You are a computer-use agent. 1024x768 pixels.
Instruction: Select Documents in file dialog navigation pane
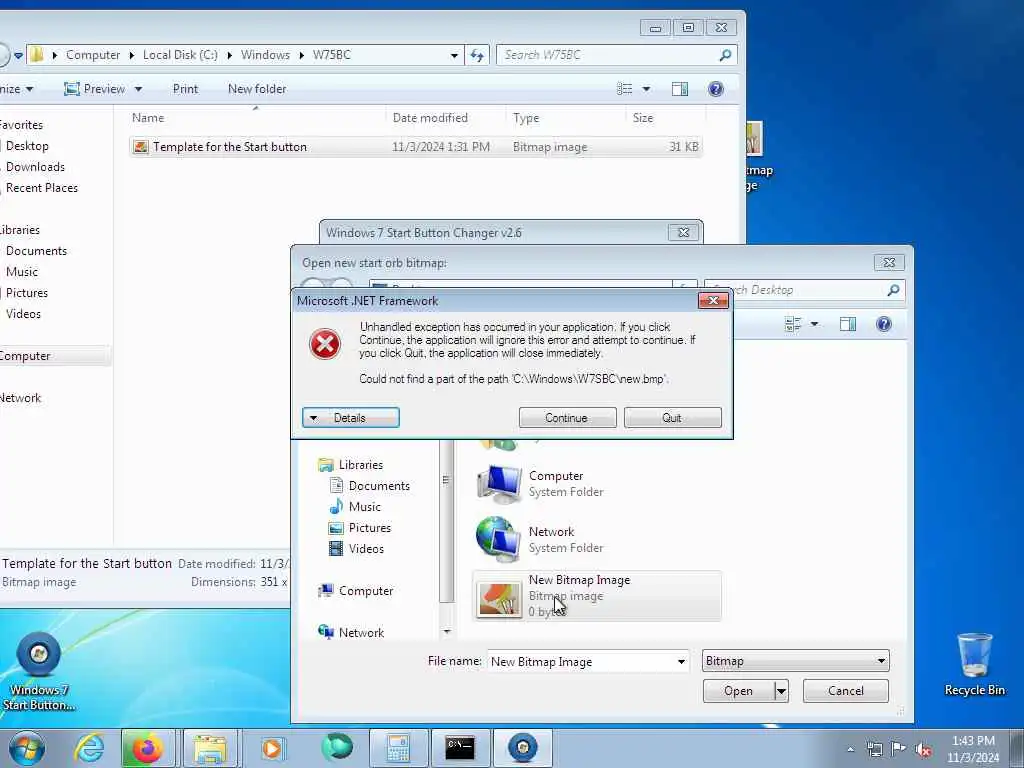379,486
